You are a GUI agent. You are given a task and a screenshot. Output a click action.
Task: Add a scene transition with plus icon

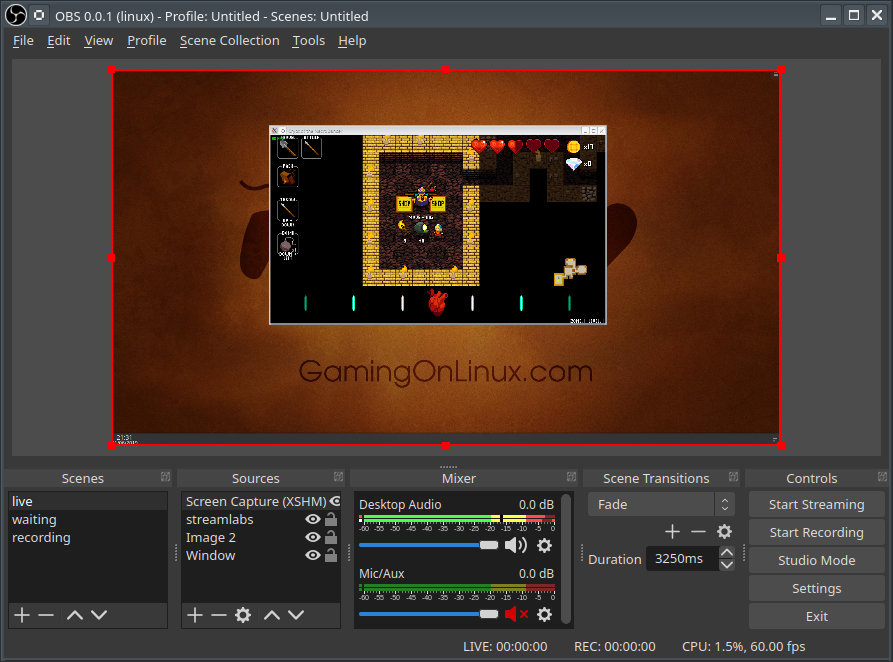(x=673, y=532)
